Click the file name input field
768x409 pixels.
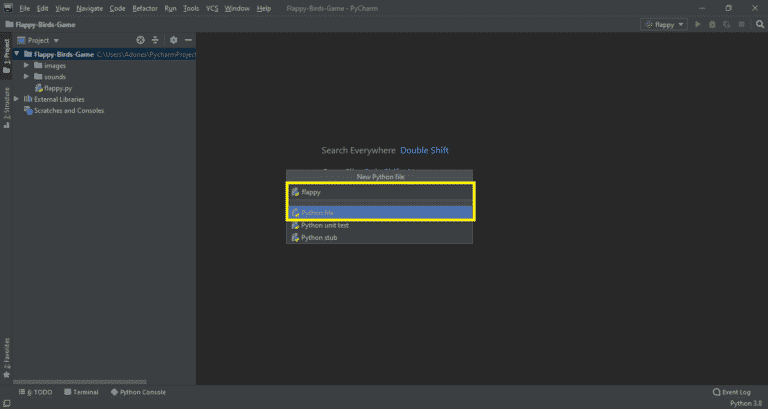[x=380, y=192]
